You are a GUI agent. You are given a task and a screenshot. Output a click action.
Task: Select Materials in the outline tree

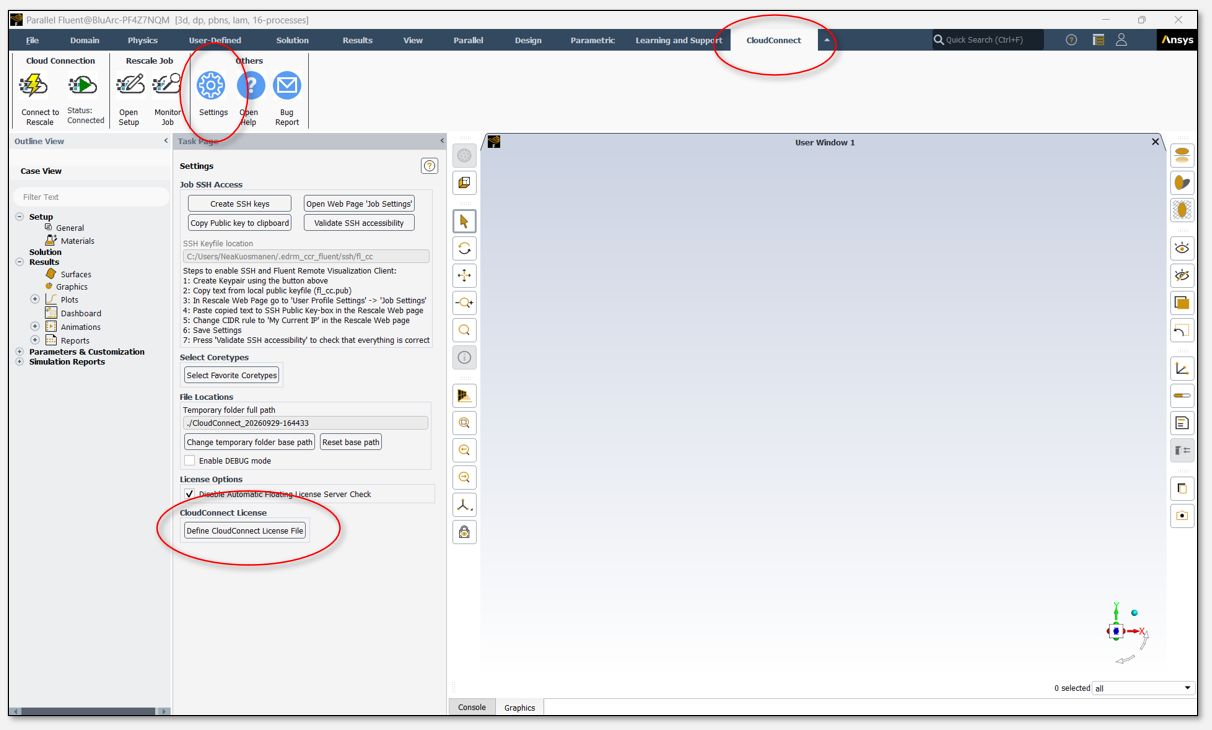click(x=77, y=240)
